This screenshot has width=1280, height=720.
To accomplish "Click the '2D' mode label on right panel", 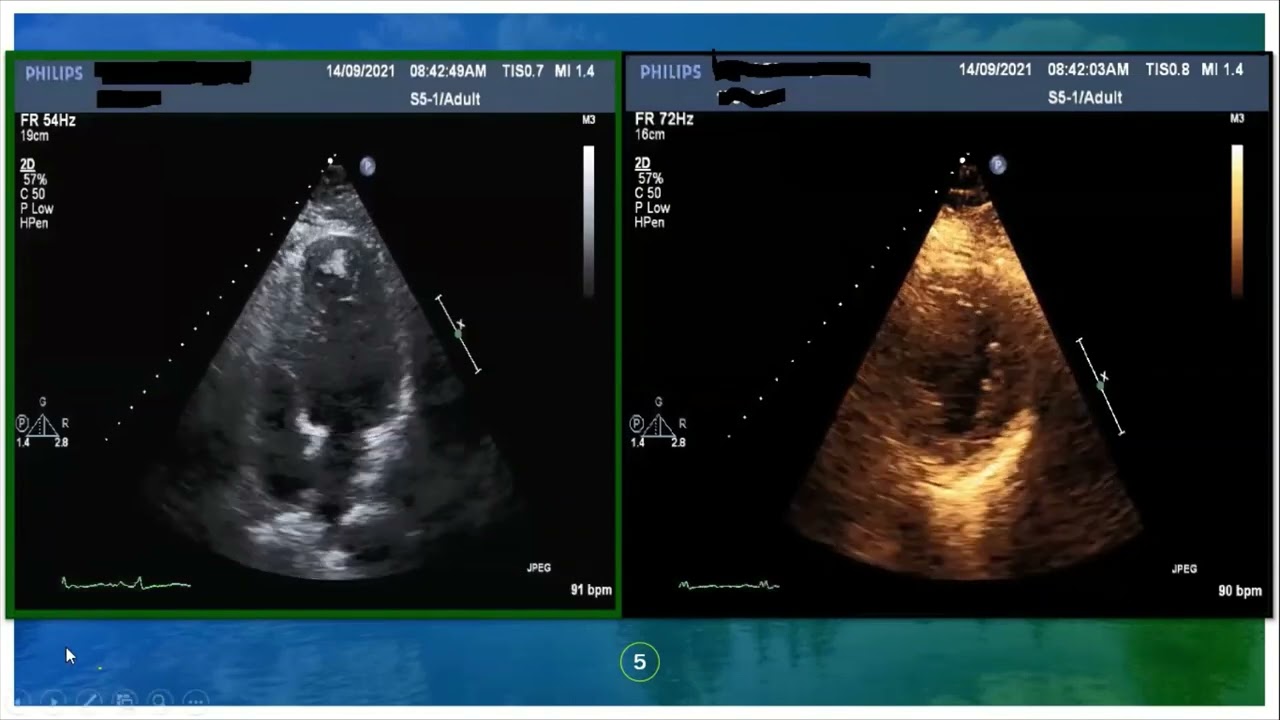I will (x=642, y=163).
